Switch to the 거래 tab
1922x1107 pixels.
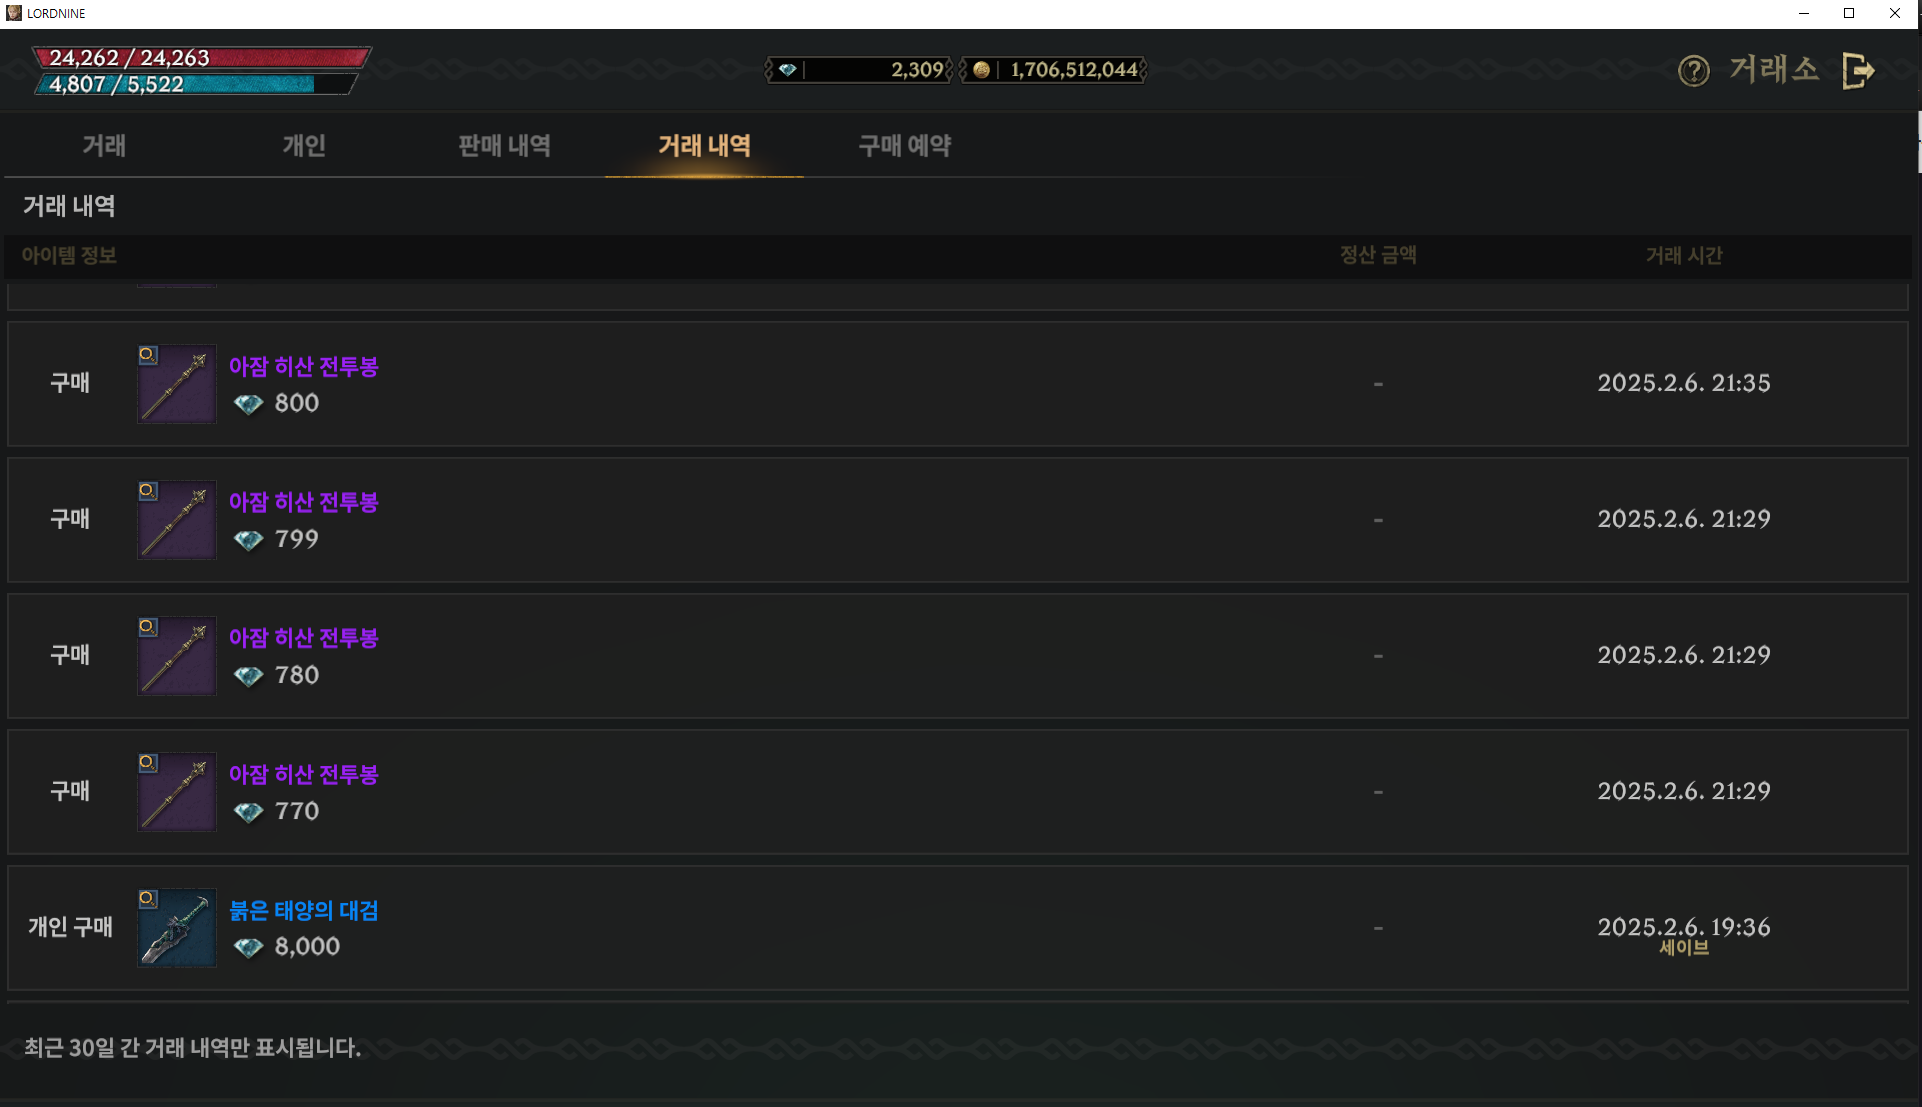[x=104, y=146]
